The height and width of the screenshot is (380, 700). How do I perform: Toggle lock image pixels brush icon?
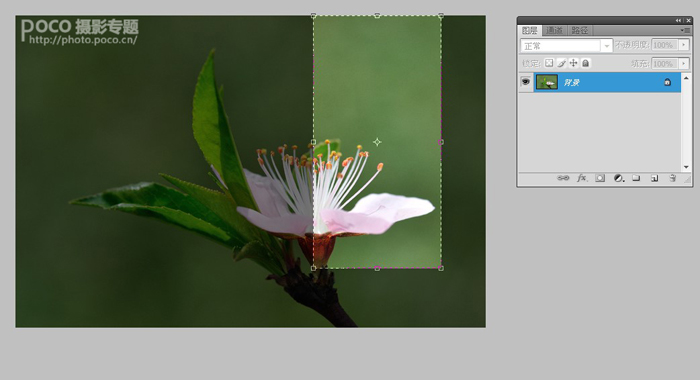coord(561,63)
